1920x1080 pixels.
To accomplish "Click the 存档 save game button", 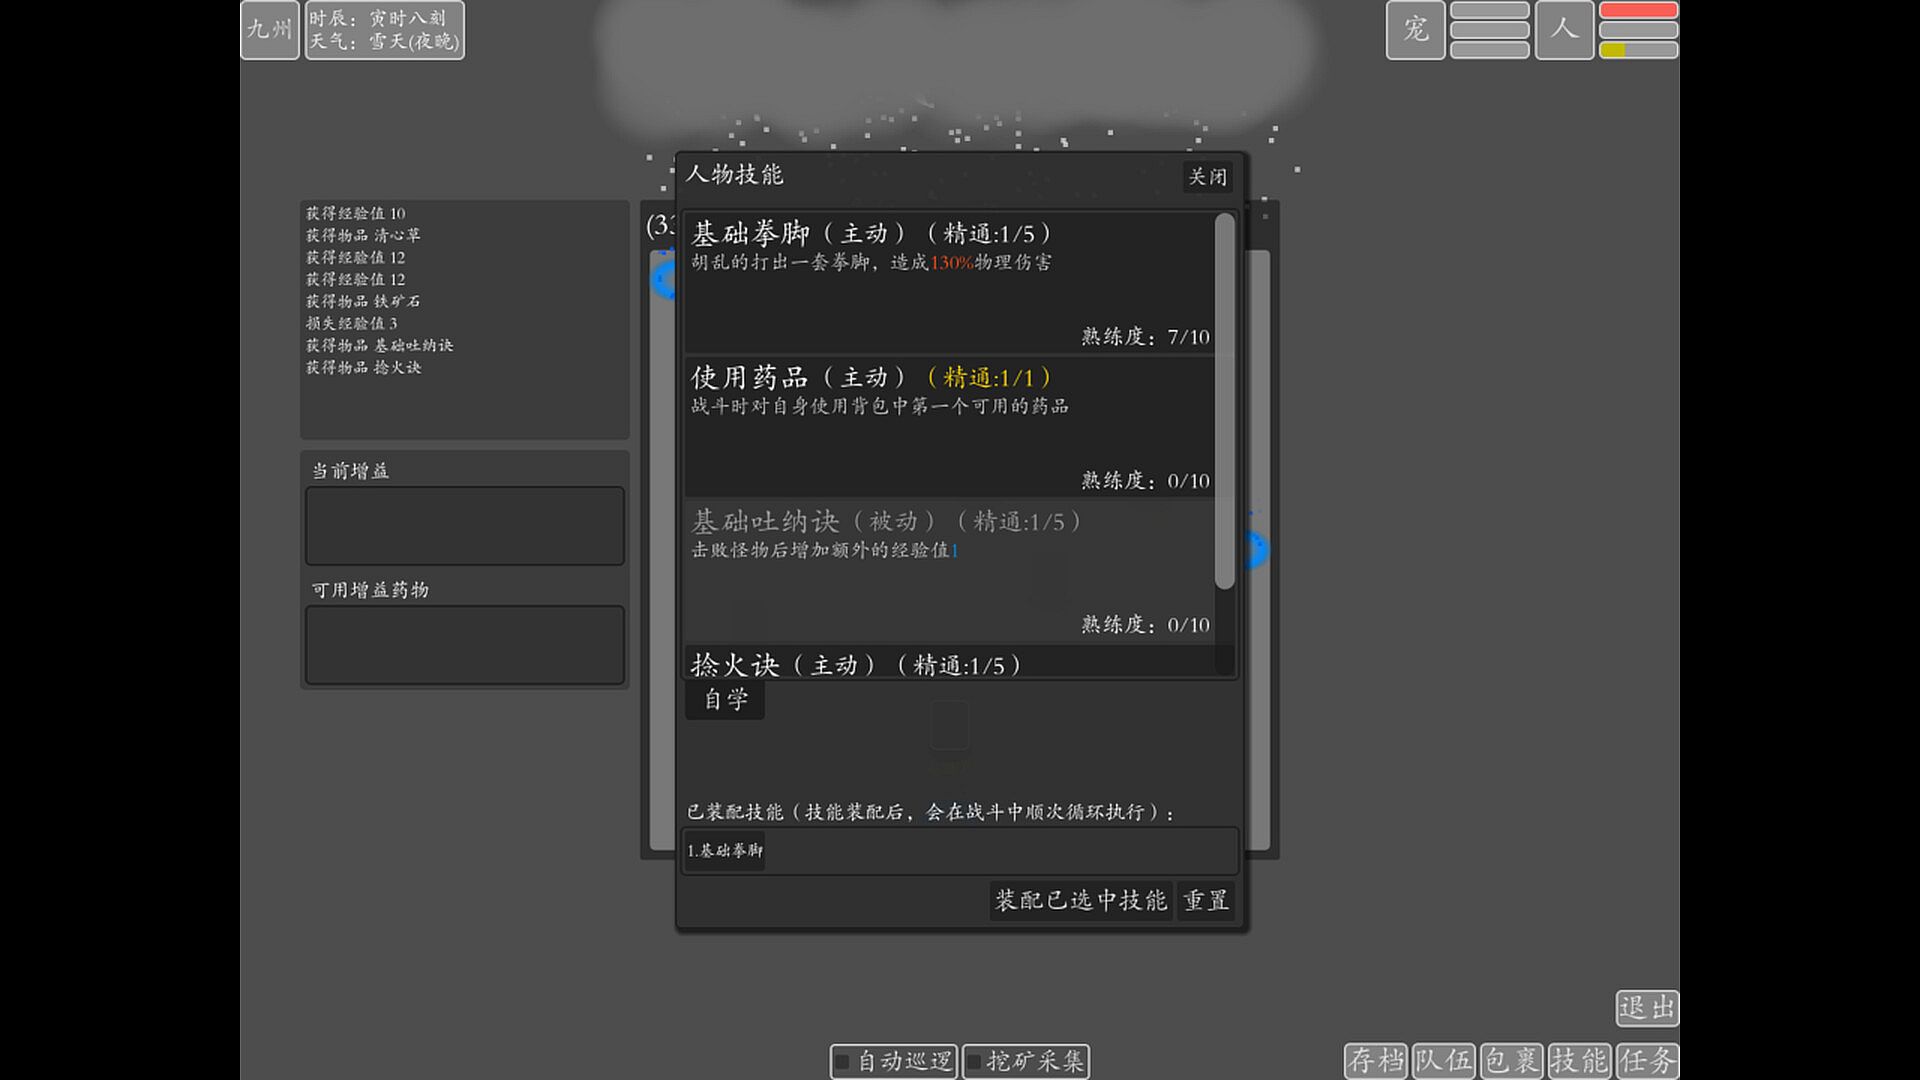I will (x=1376, y=1060).
